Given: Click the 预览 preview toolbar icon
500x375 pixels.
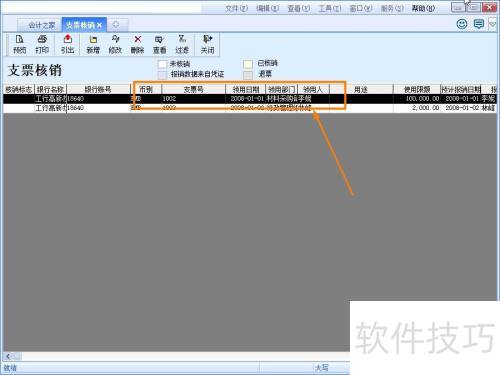Looking at the screenshot, I should coord(19,44).
